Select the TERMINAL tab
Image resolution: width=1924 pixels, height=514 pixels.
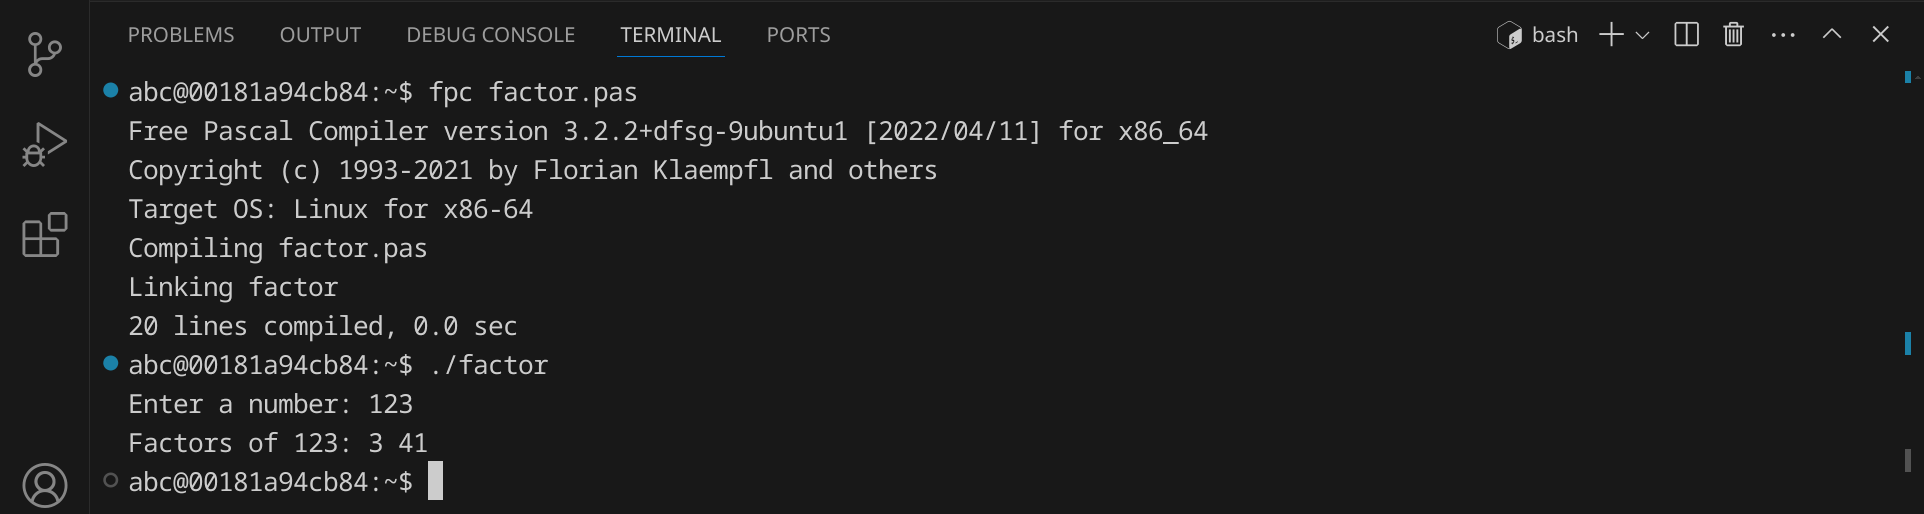[670, 35]
